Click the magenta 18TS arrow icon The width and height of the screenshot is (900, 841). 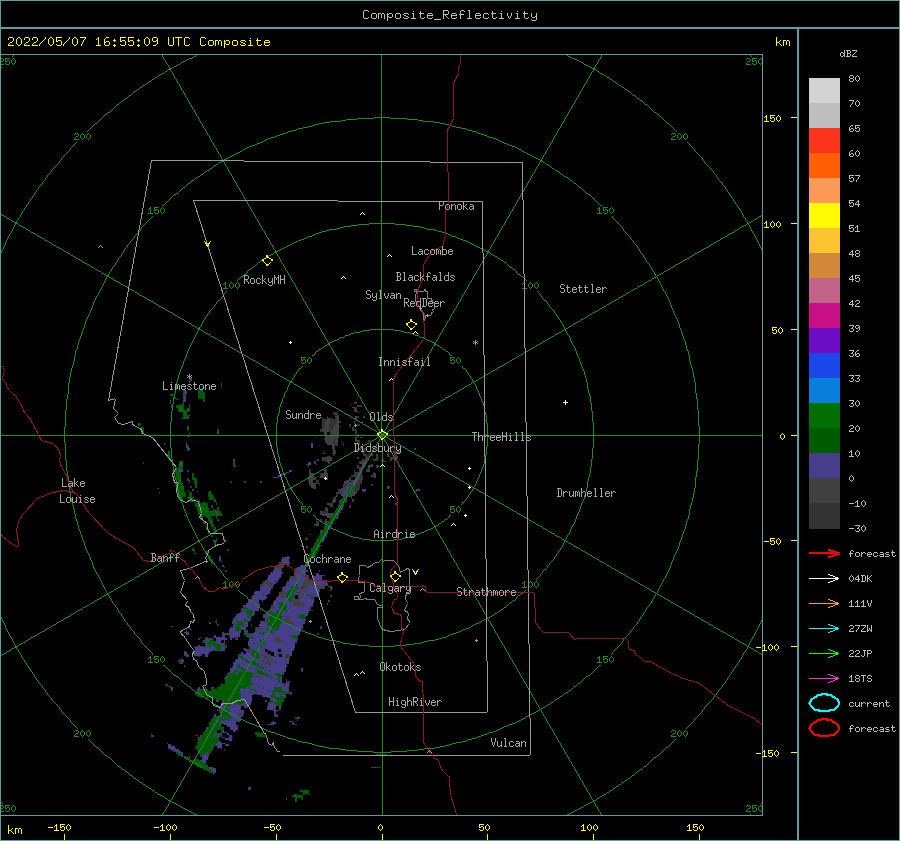pyautogui.click(x=824, y=679)
